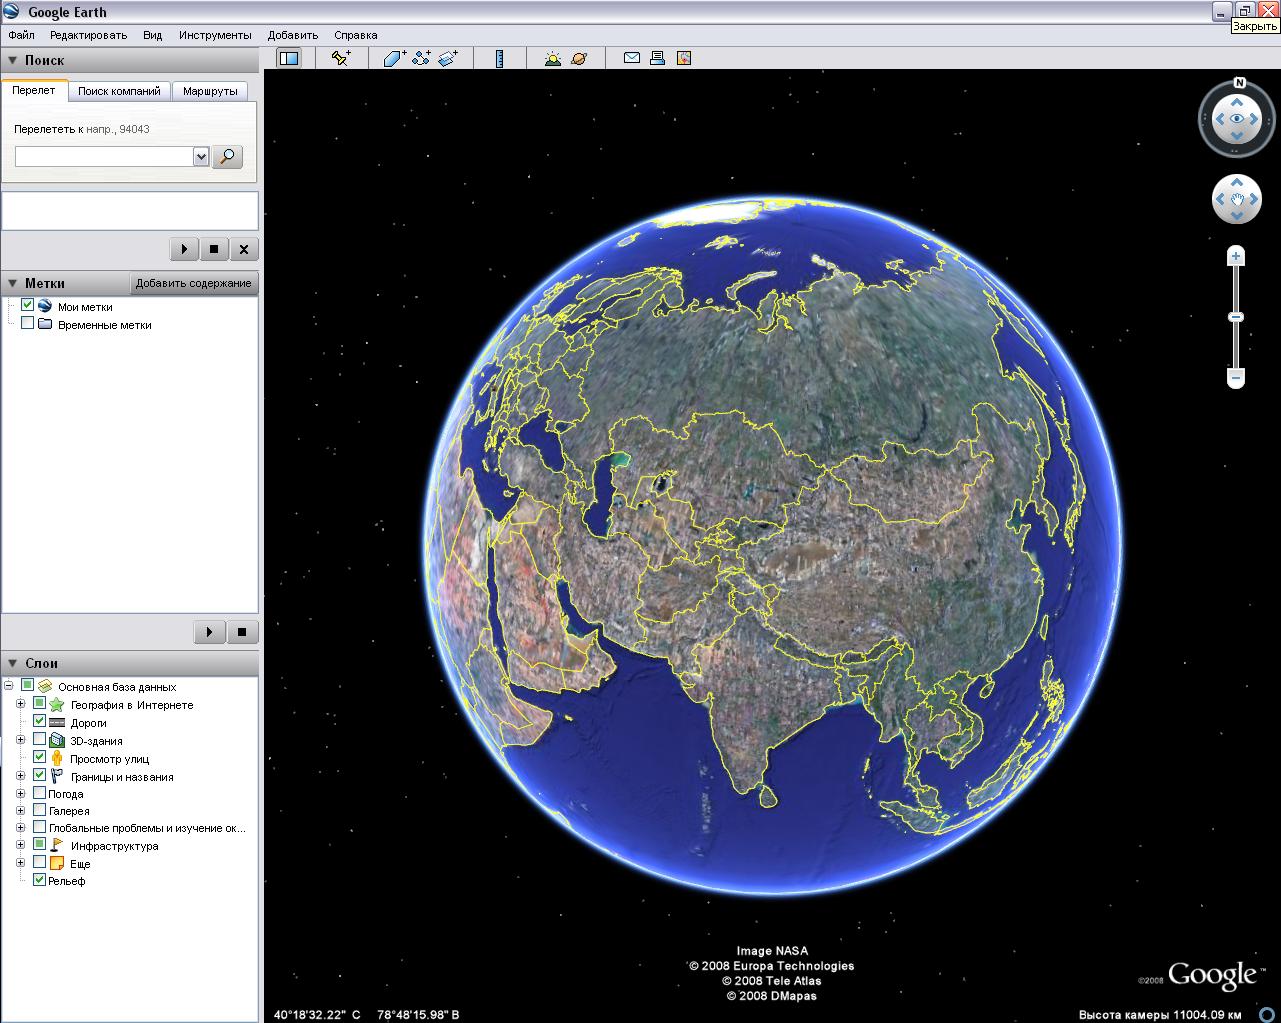Switch to the Поиск компаний tab
This screenshot has height=1023, width=1281.
119,91
